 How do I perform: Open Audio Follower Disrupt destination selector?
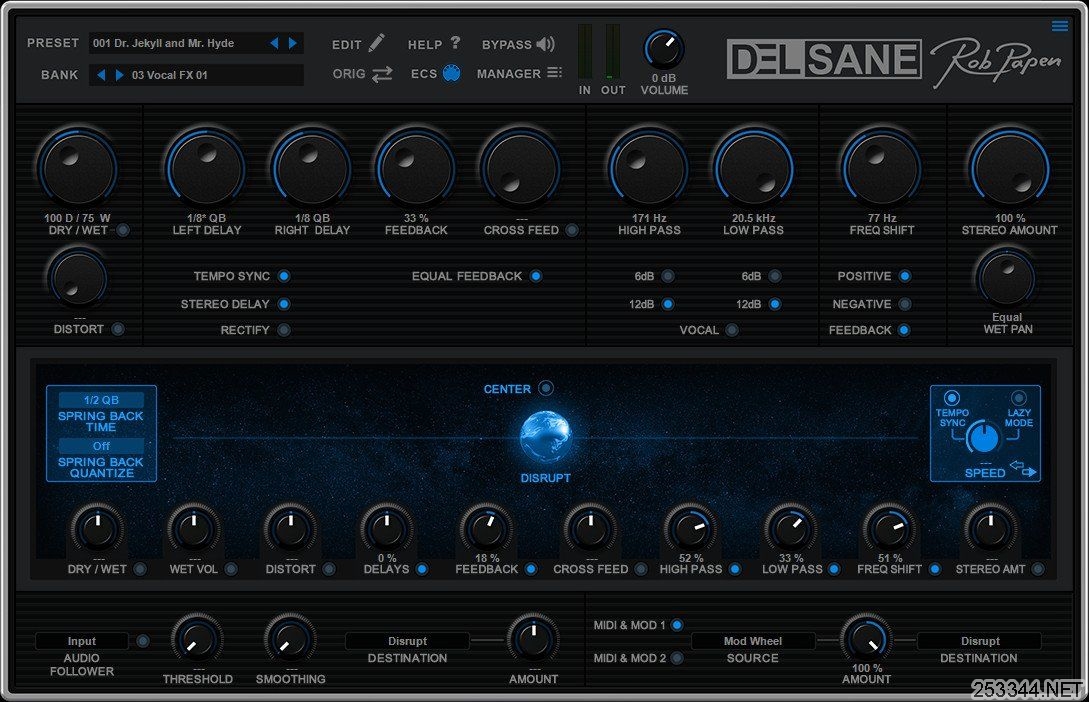click(408, 641)
